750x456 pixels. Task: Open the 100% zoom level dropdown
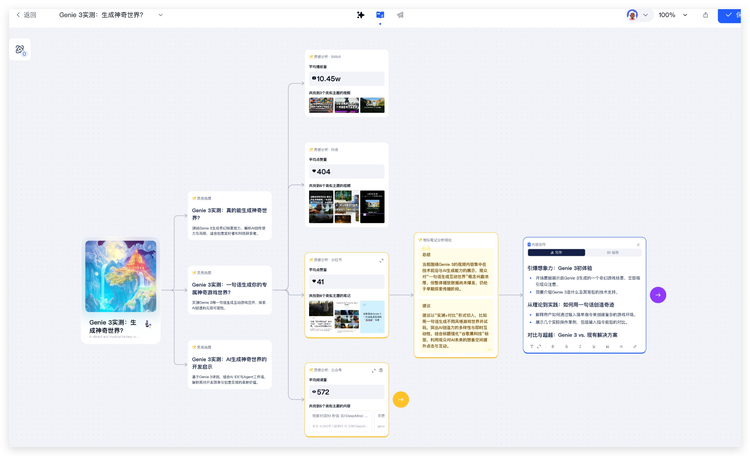point(673,15)
